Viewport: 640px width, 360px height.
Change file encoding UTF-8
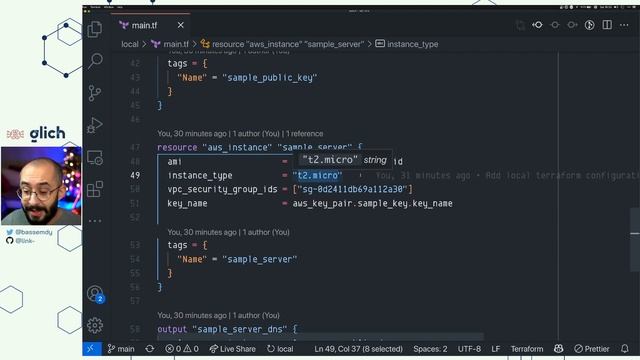point(469,349)
